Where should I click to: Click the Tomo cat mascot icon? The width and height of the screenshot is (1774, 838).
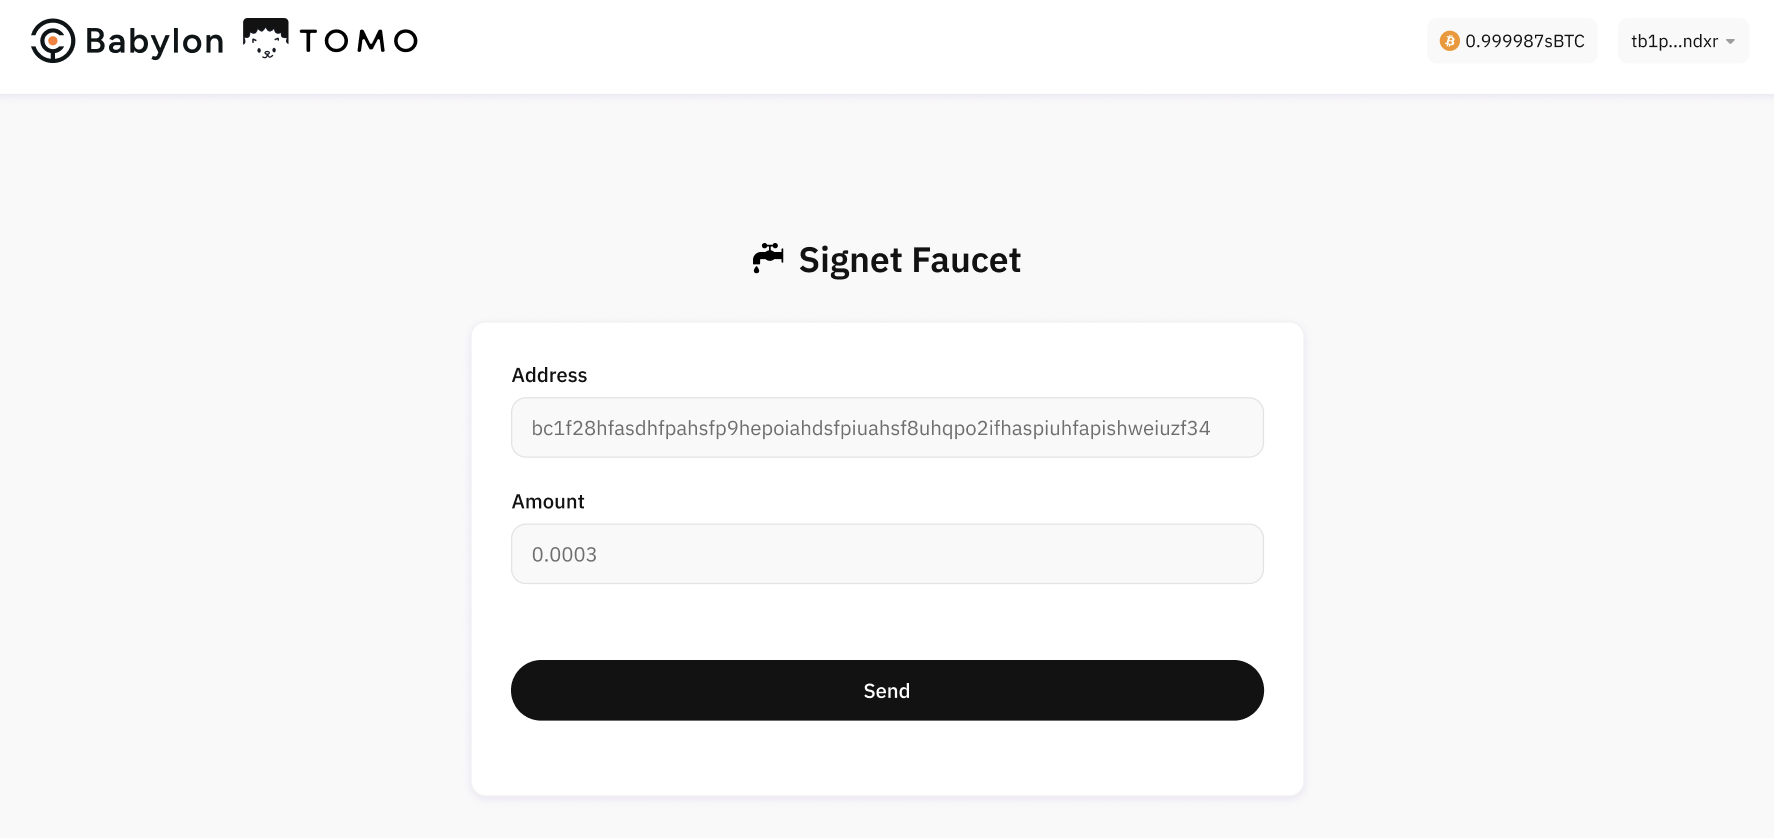click(x=265, y=39)
